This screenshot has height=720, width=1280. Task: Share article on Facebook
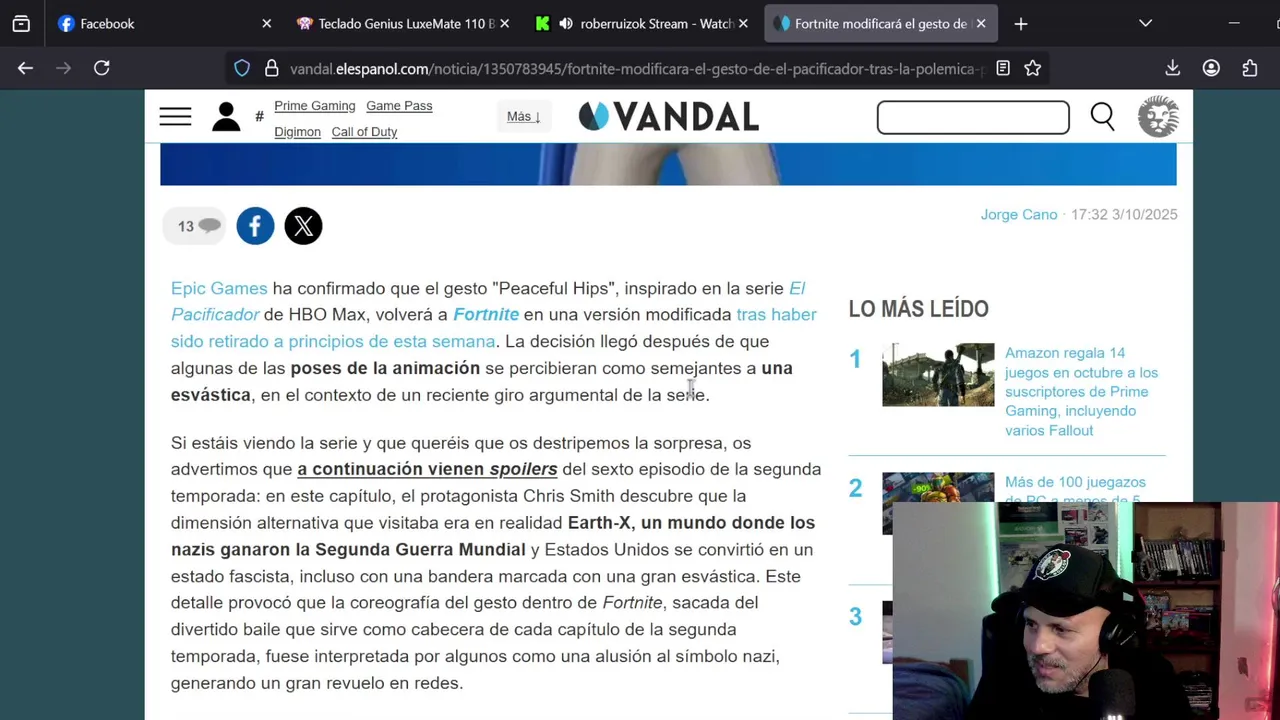[x=255, y=226]
